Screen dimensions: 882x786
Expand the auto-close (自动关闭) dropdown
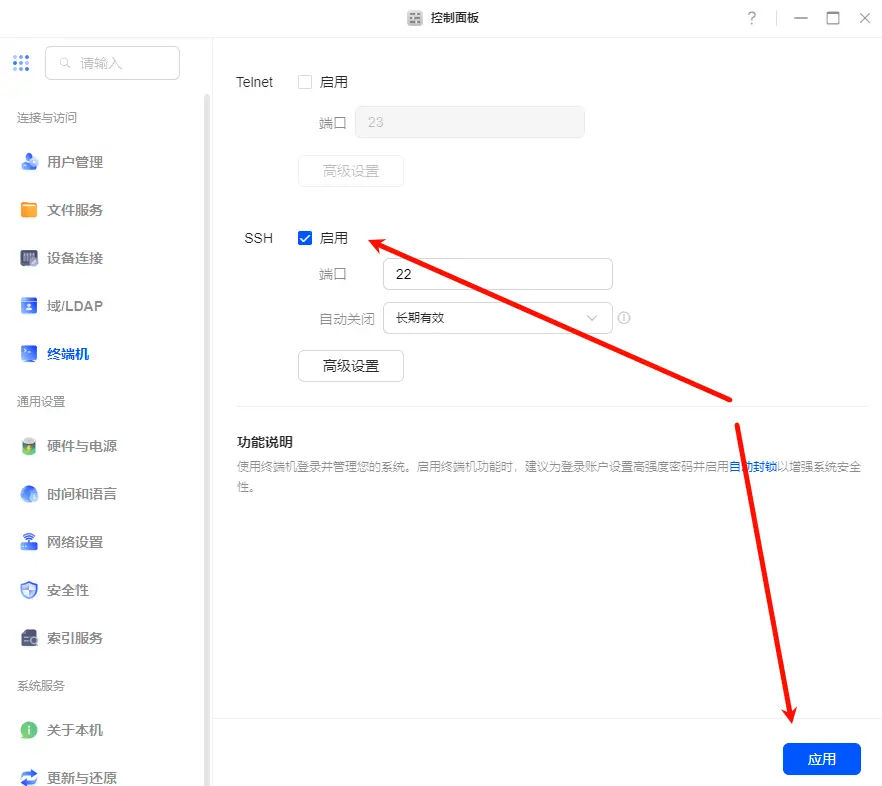(497, 318)
